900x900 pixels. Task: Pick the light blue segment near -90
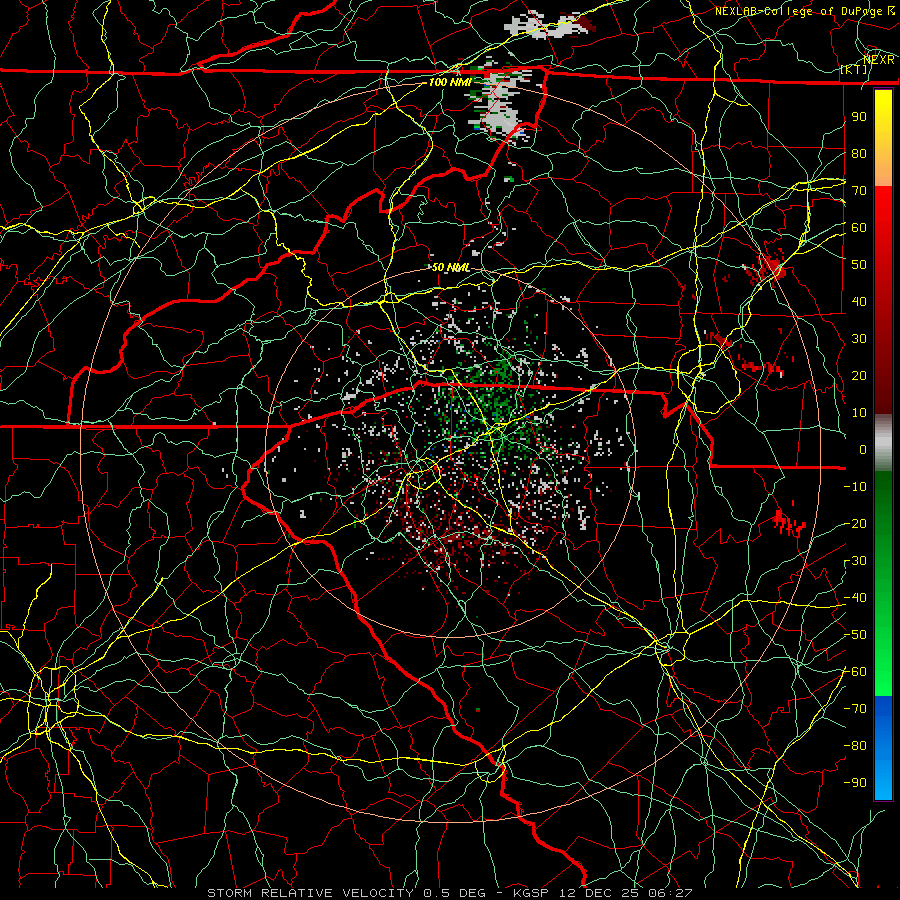[x=883, y=781]
